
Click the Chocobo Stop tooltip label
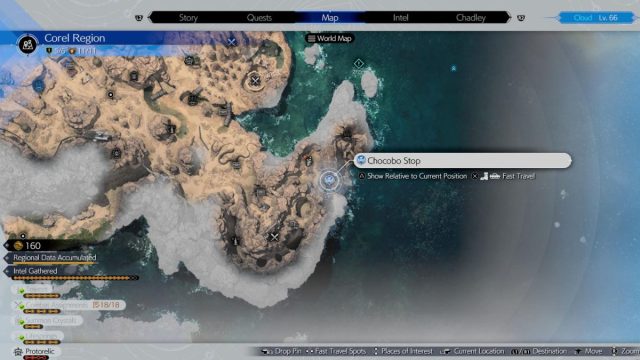coord(462,160)
